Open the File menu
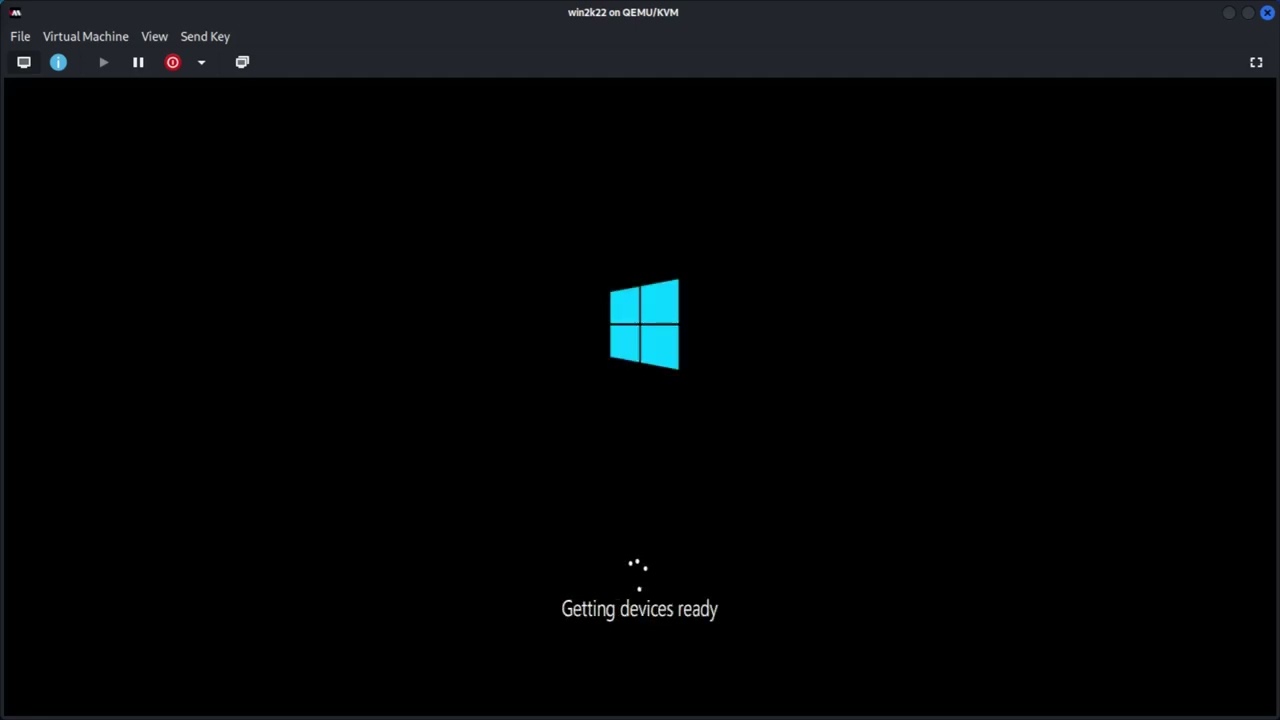Screen dimensions: 1280x720 pos(20,36)
